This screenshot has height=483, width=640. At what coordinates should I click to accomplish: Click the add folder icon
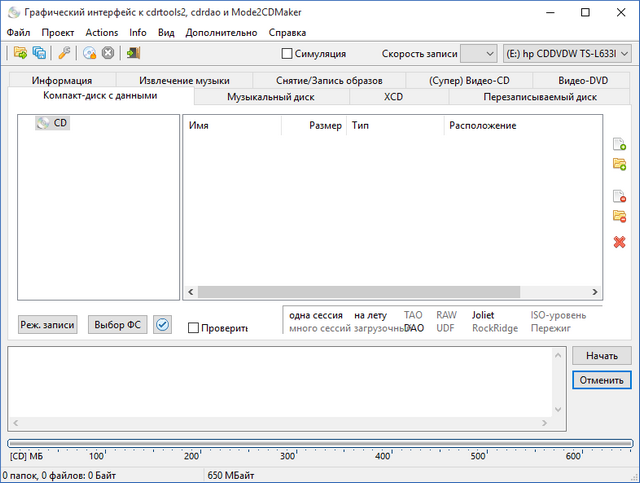(x=619, y=164)
